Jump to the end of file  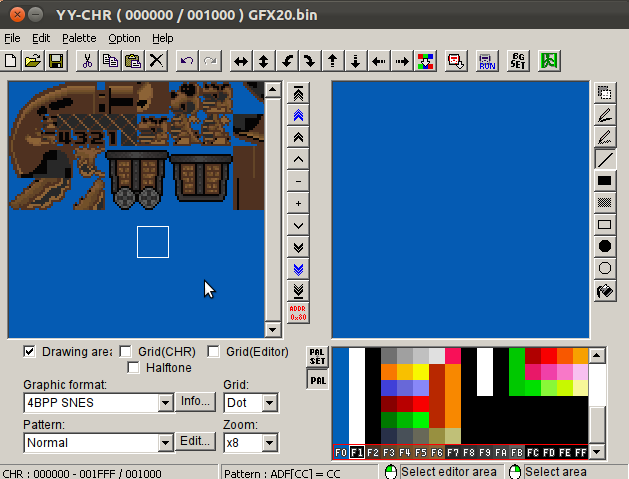(x=298, y=291)
